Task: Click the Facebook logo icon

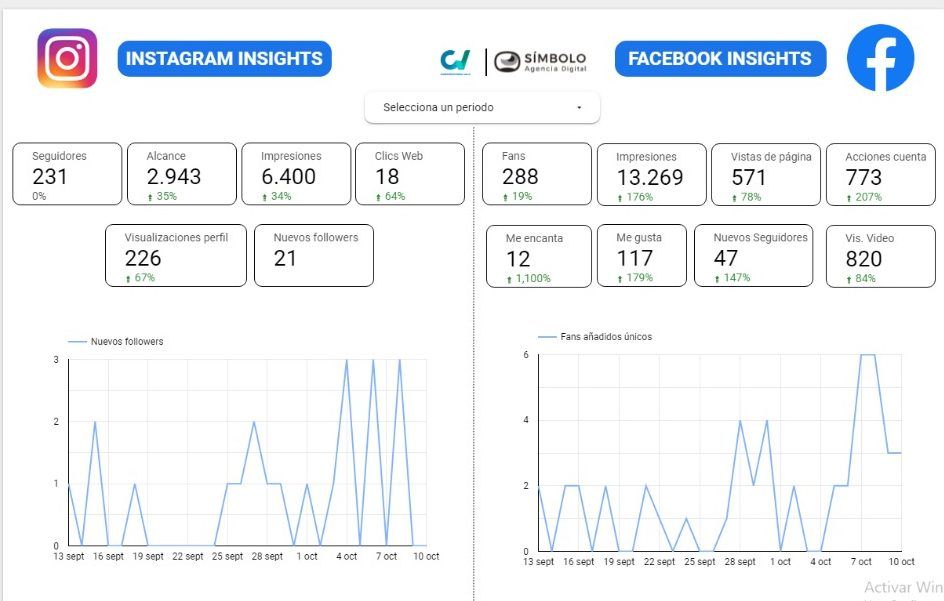Action: (x=880, y=59)
